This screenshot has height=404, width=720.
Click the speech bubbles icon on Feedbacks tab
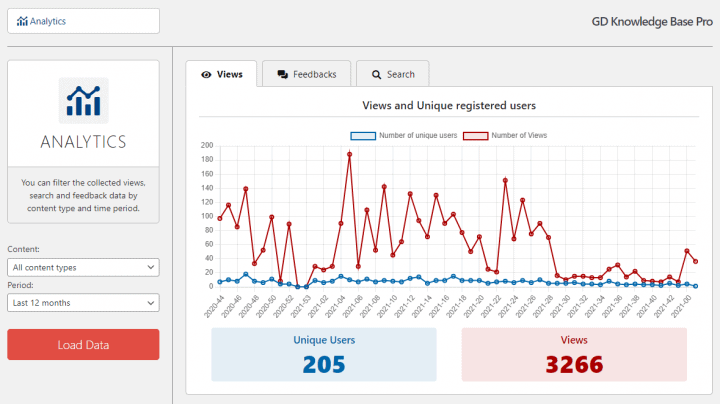[x=282, y=74]
